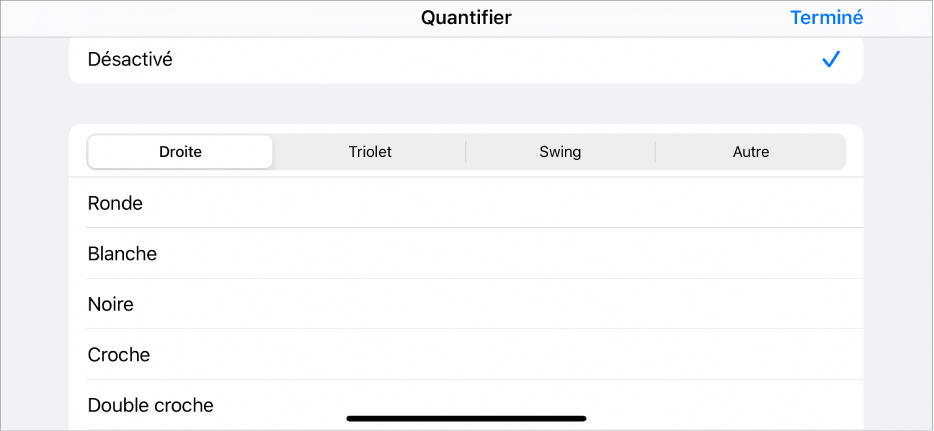Click empty right side of Blanche row
This screenshot has height=431, width=934.
pyautogui.click(x=700, y=254)
